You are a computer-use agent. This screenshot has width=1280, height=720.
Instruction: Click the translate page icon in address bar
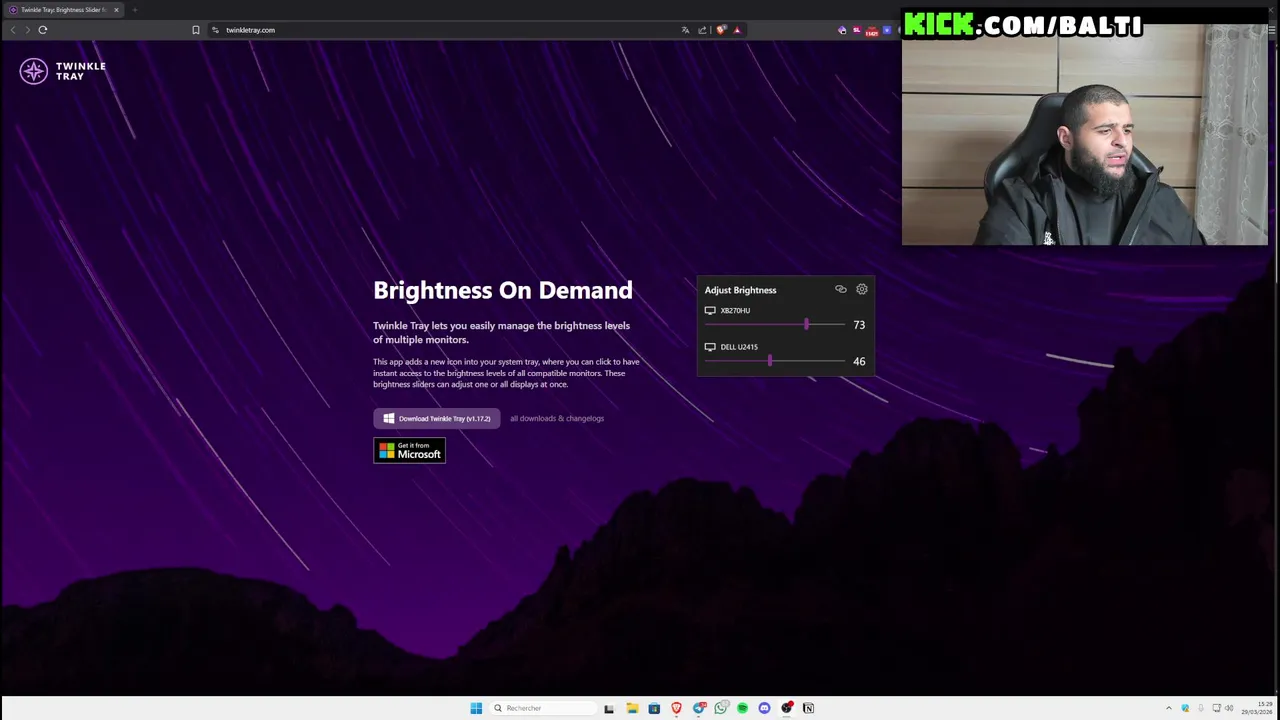pos(685,30)
